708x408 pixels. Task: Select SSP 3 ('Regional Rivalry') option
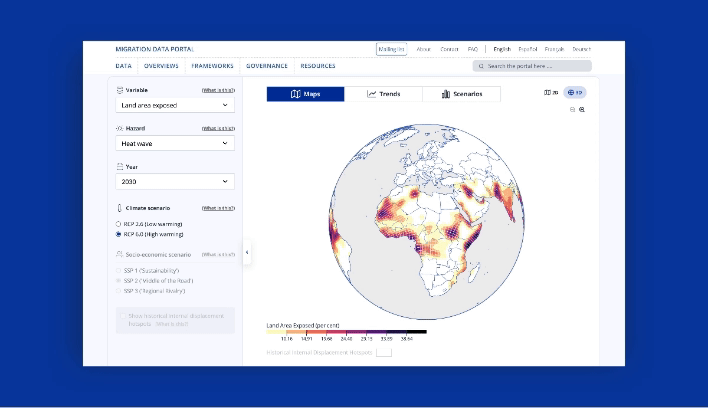pos(119,291)
